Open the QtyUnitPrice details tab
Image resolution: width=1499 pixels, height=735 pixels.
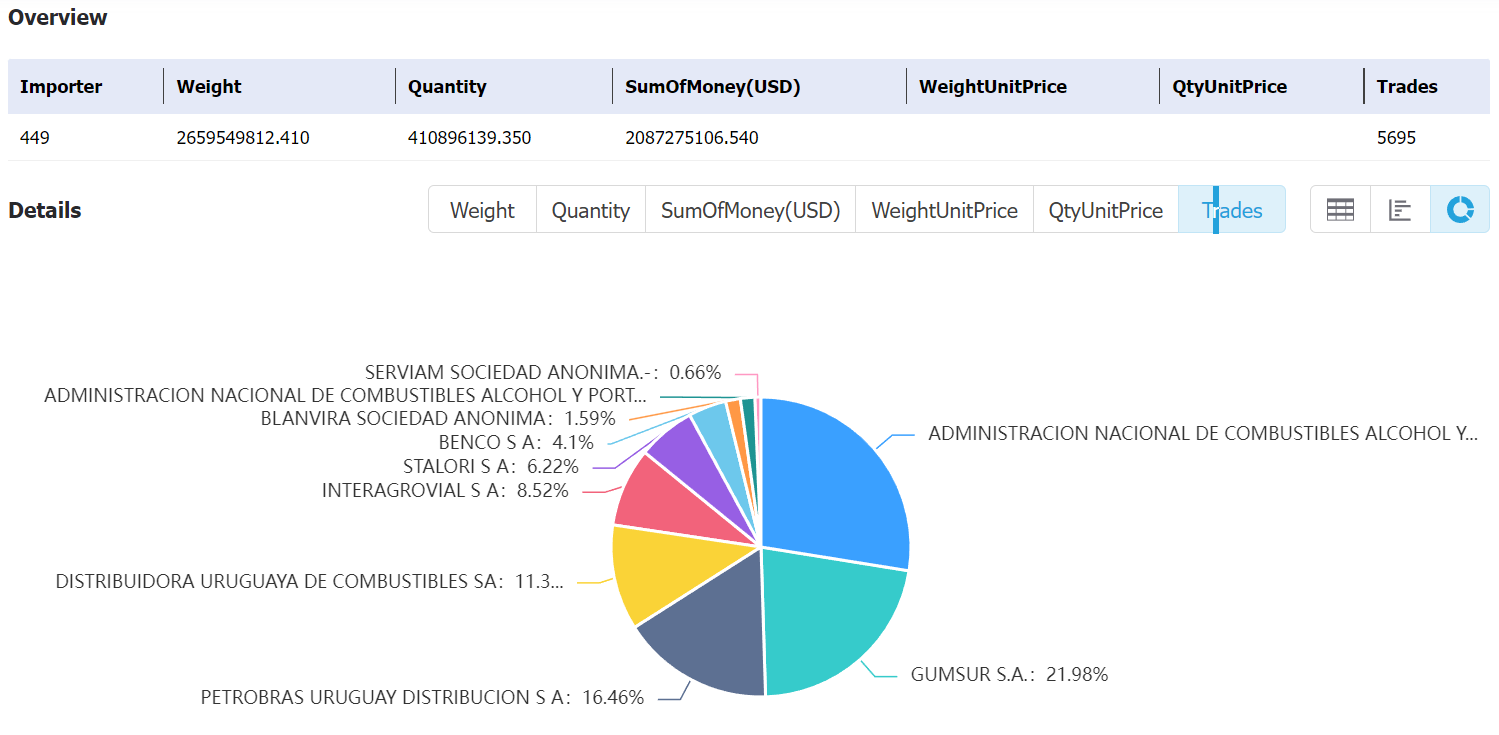tap(1106, 210)
